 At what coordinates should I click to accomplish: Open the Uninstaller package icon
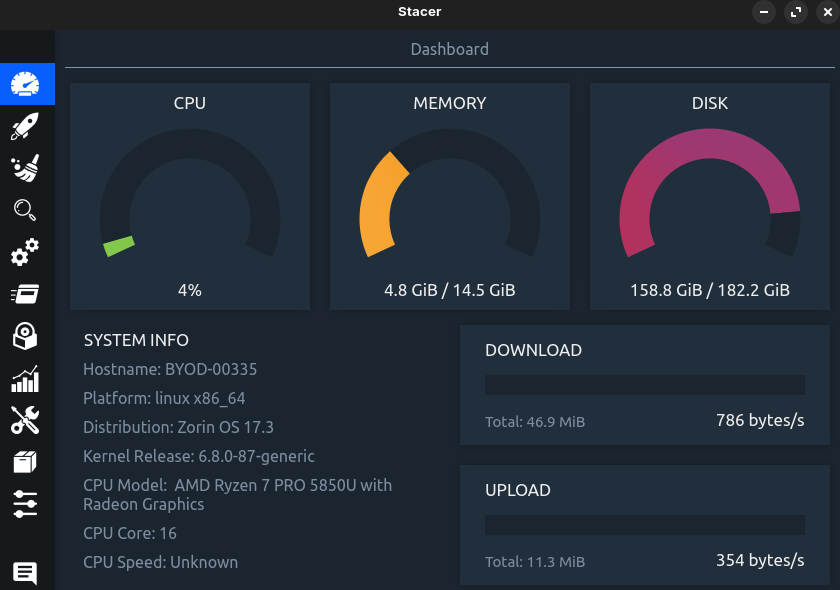click(26, 337)
